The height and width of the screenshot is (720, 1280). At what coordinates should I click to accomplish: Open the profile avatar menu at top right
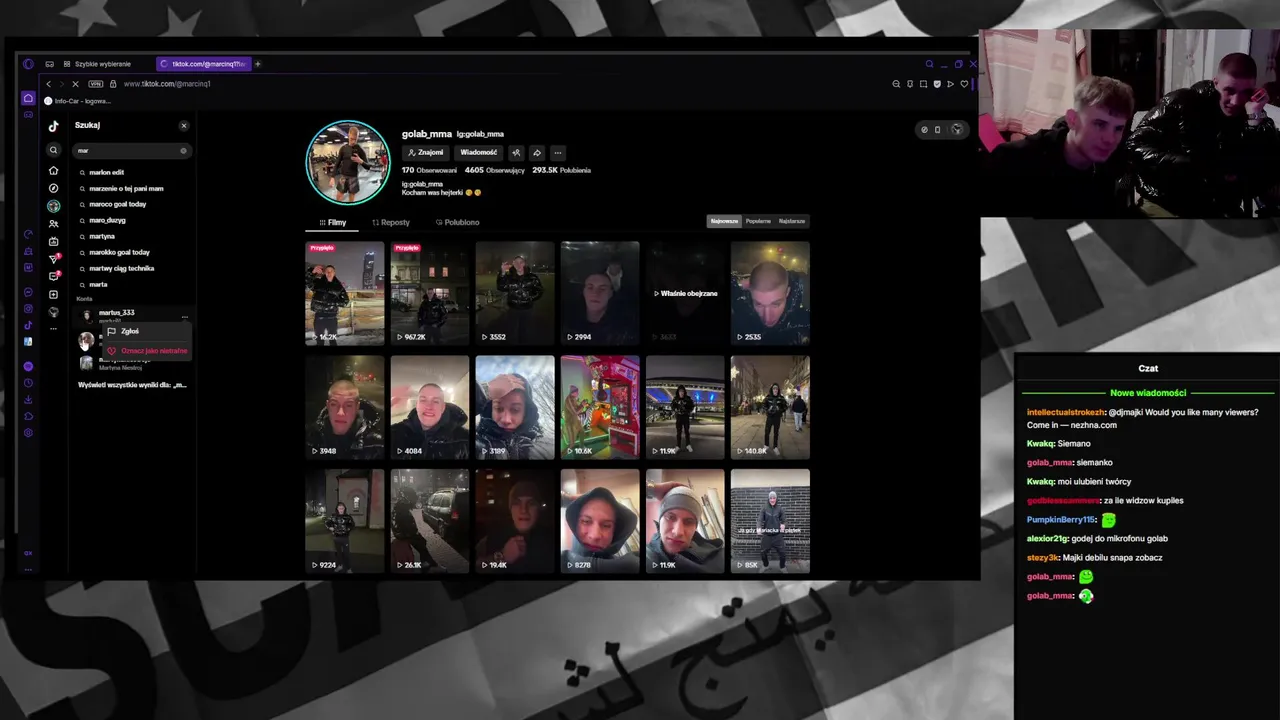[957, 129]
